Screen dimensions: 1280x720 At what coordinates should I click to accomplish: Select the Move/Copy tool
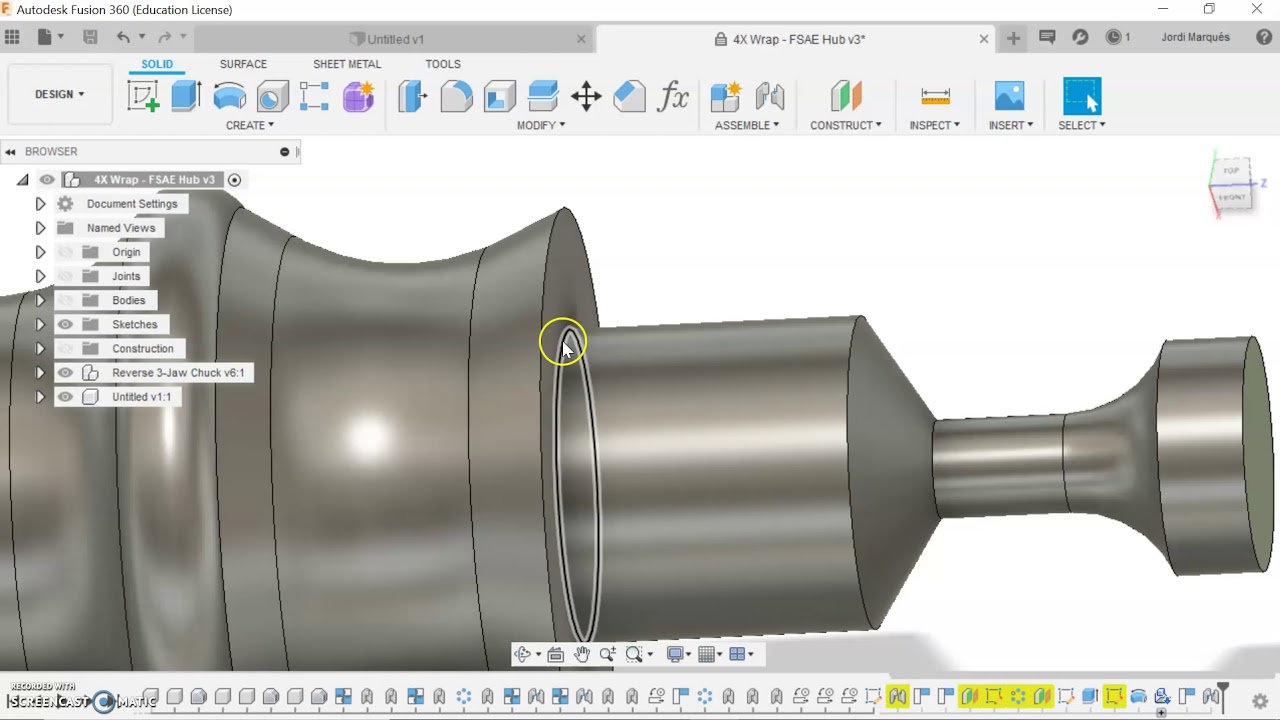pos(586,96)
